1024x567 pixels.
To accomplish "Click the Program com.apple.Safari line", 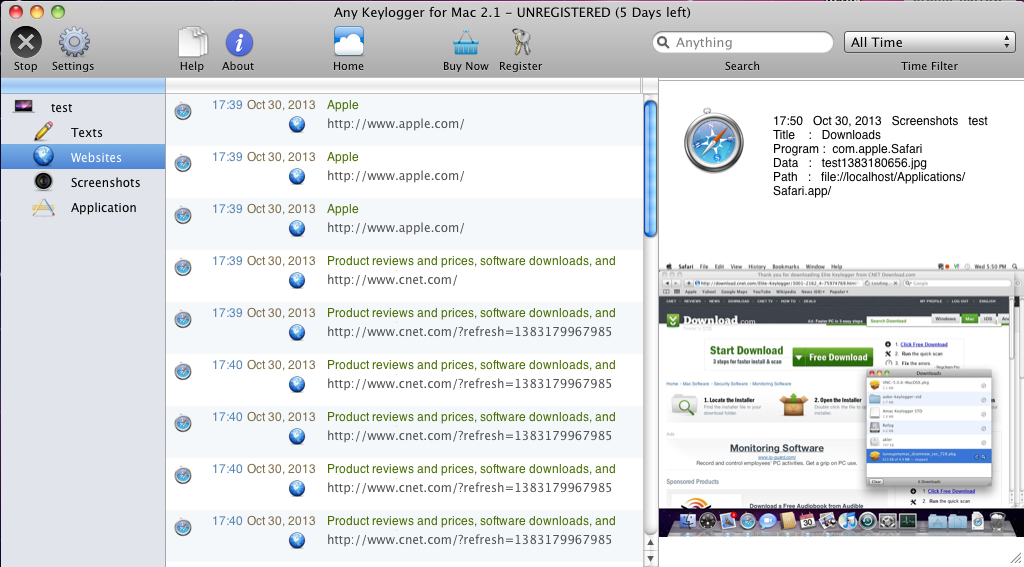I will click(847, 149).
